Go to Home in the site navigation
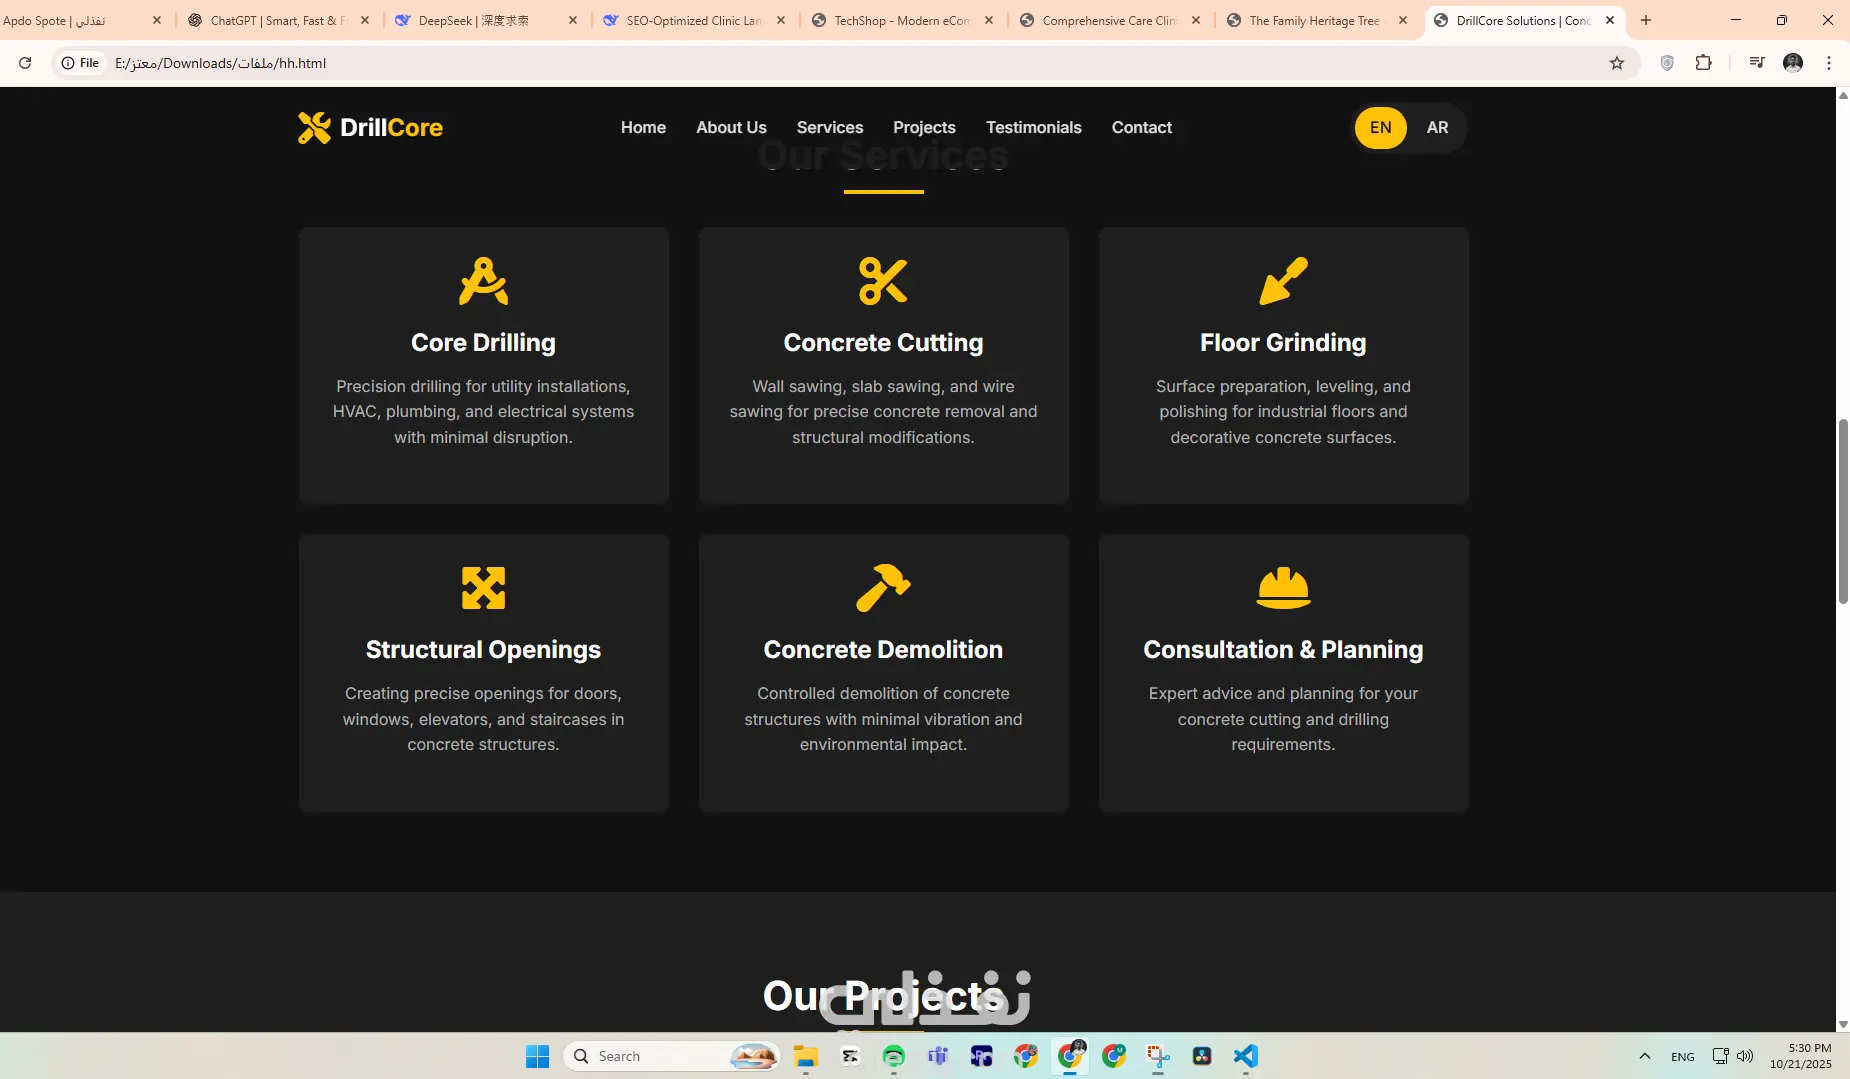 tap(643, 128)
